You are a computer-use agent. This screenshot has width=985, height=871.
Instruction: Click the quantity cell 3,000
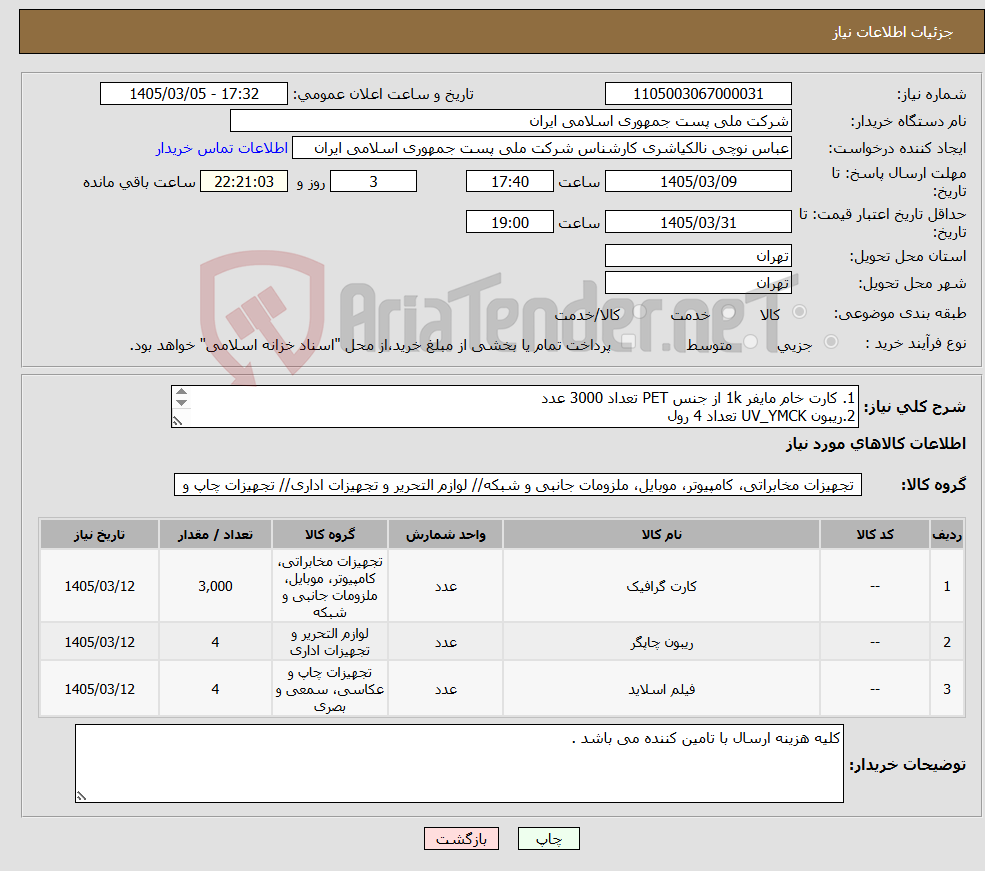coord(215,586)
